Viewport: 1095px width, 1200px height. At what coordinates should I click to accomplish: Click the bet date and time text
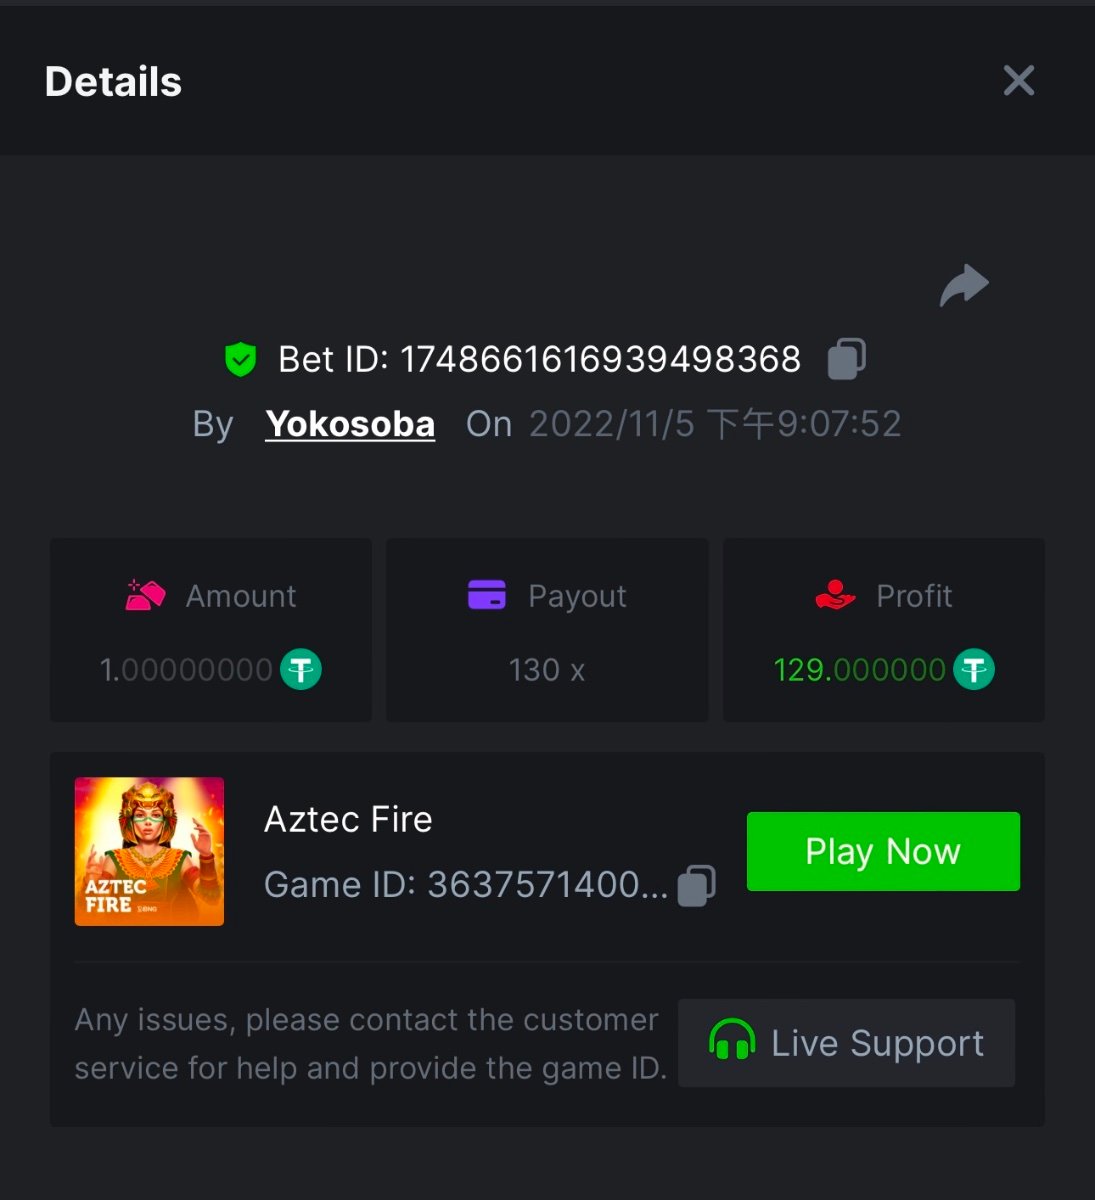[x=715, y=424]
